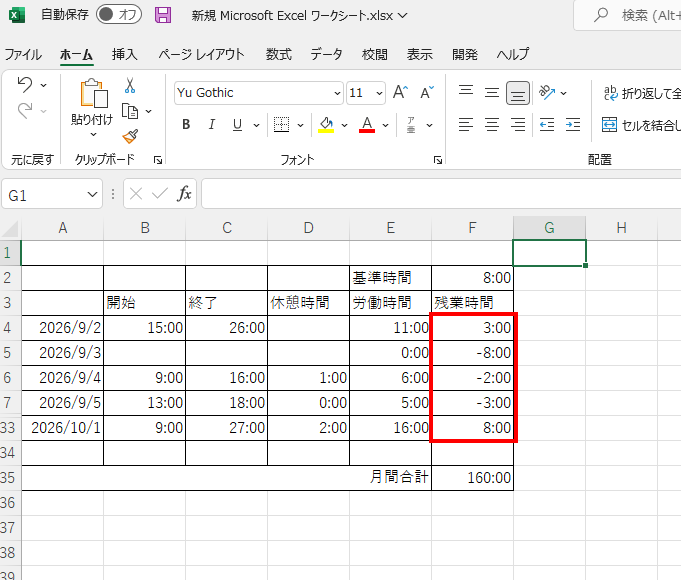Switch to the 開発 tab

(465, 54)
